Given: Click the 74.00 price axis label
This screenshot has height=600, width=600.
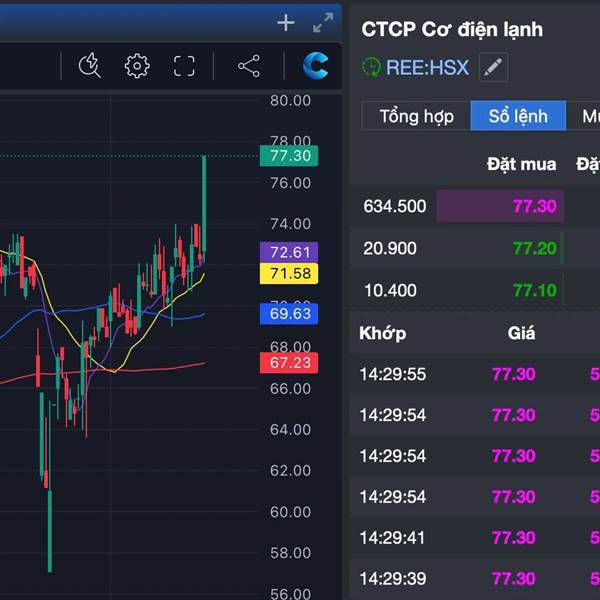Looking at the screenshot, I should click(x=290, y=224).
